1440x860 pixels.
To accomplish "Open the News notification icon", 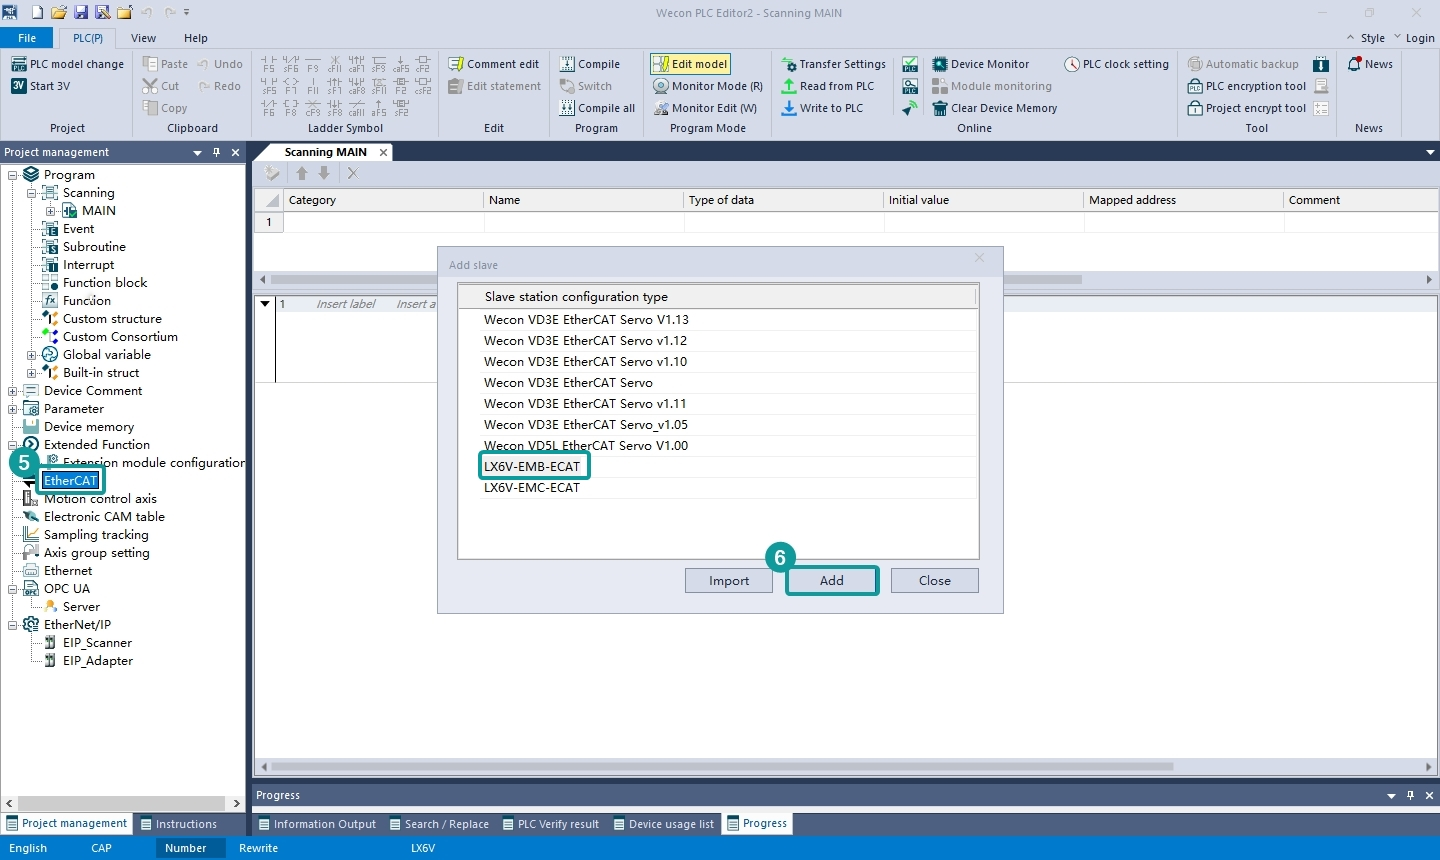I will coord(1355,64).
